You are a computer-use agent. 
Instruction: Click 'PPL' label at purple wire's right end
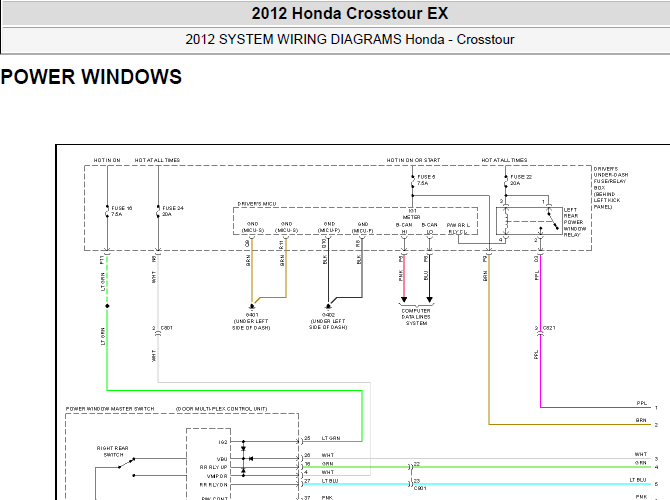(x=642, y=403)
